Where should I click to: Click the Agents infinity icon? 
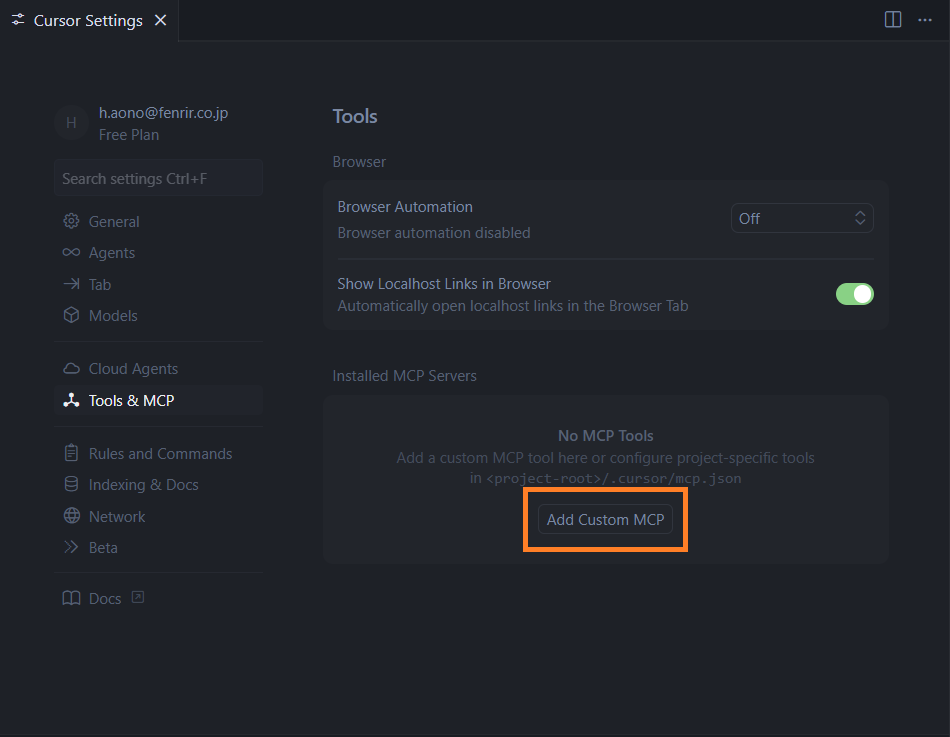click(71, 253)
